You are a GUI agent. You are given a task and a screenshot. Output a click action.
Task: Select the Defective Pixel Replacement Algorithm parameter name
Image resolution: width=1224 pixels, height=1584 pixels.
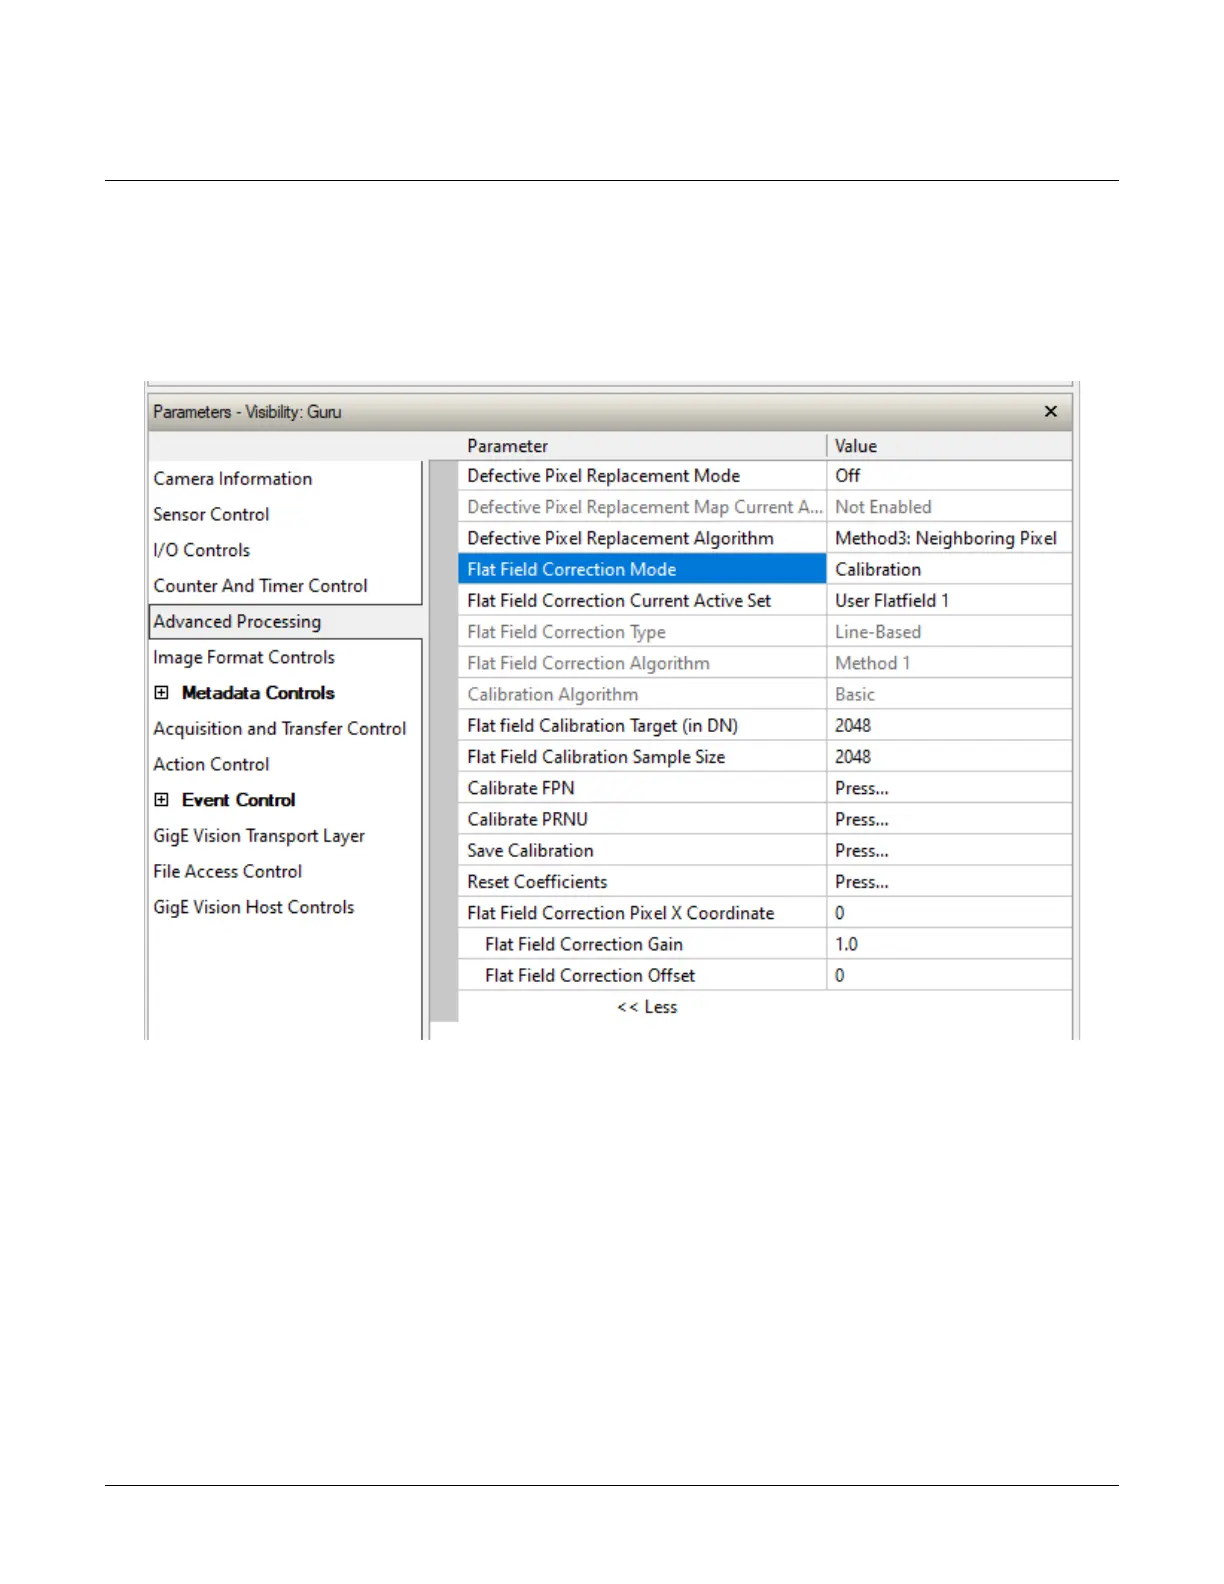[620, 538]
